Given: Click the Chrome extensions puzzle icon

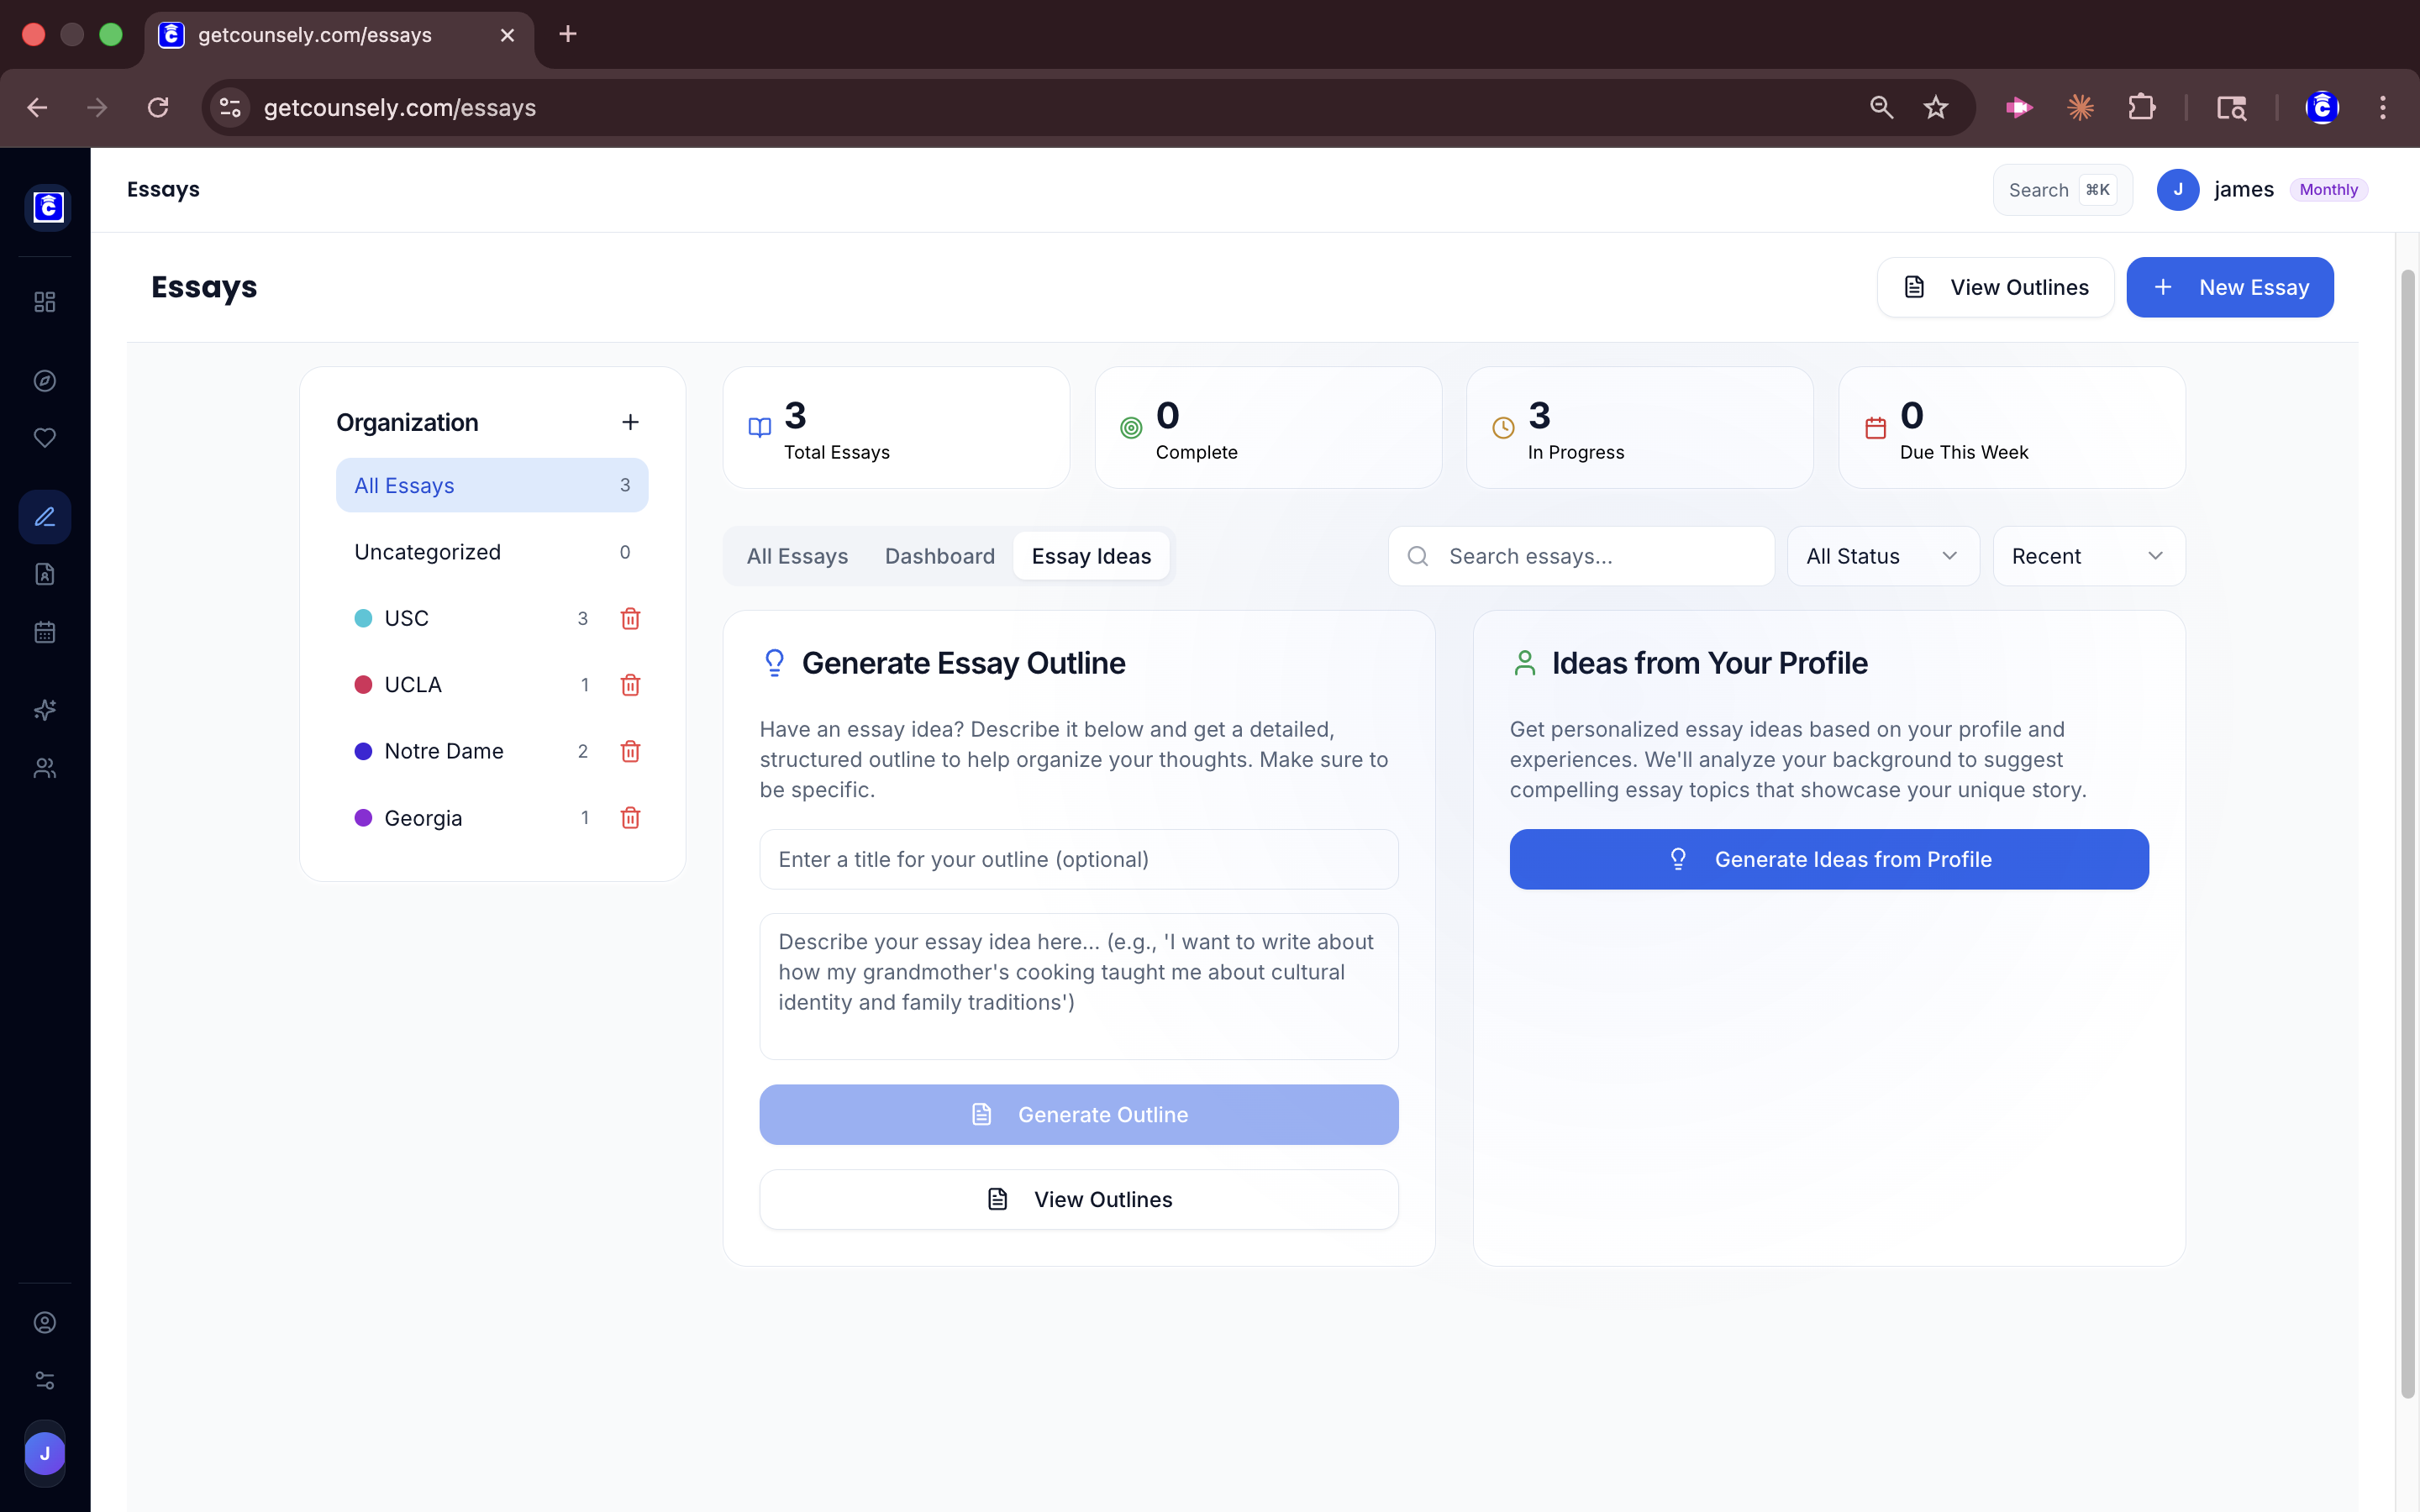Looking at the screenshot, I should [x=2142, y=107].
